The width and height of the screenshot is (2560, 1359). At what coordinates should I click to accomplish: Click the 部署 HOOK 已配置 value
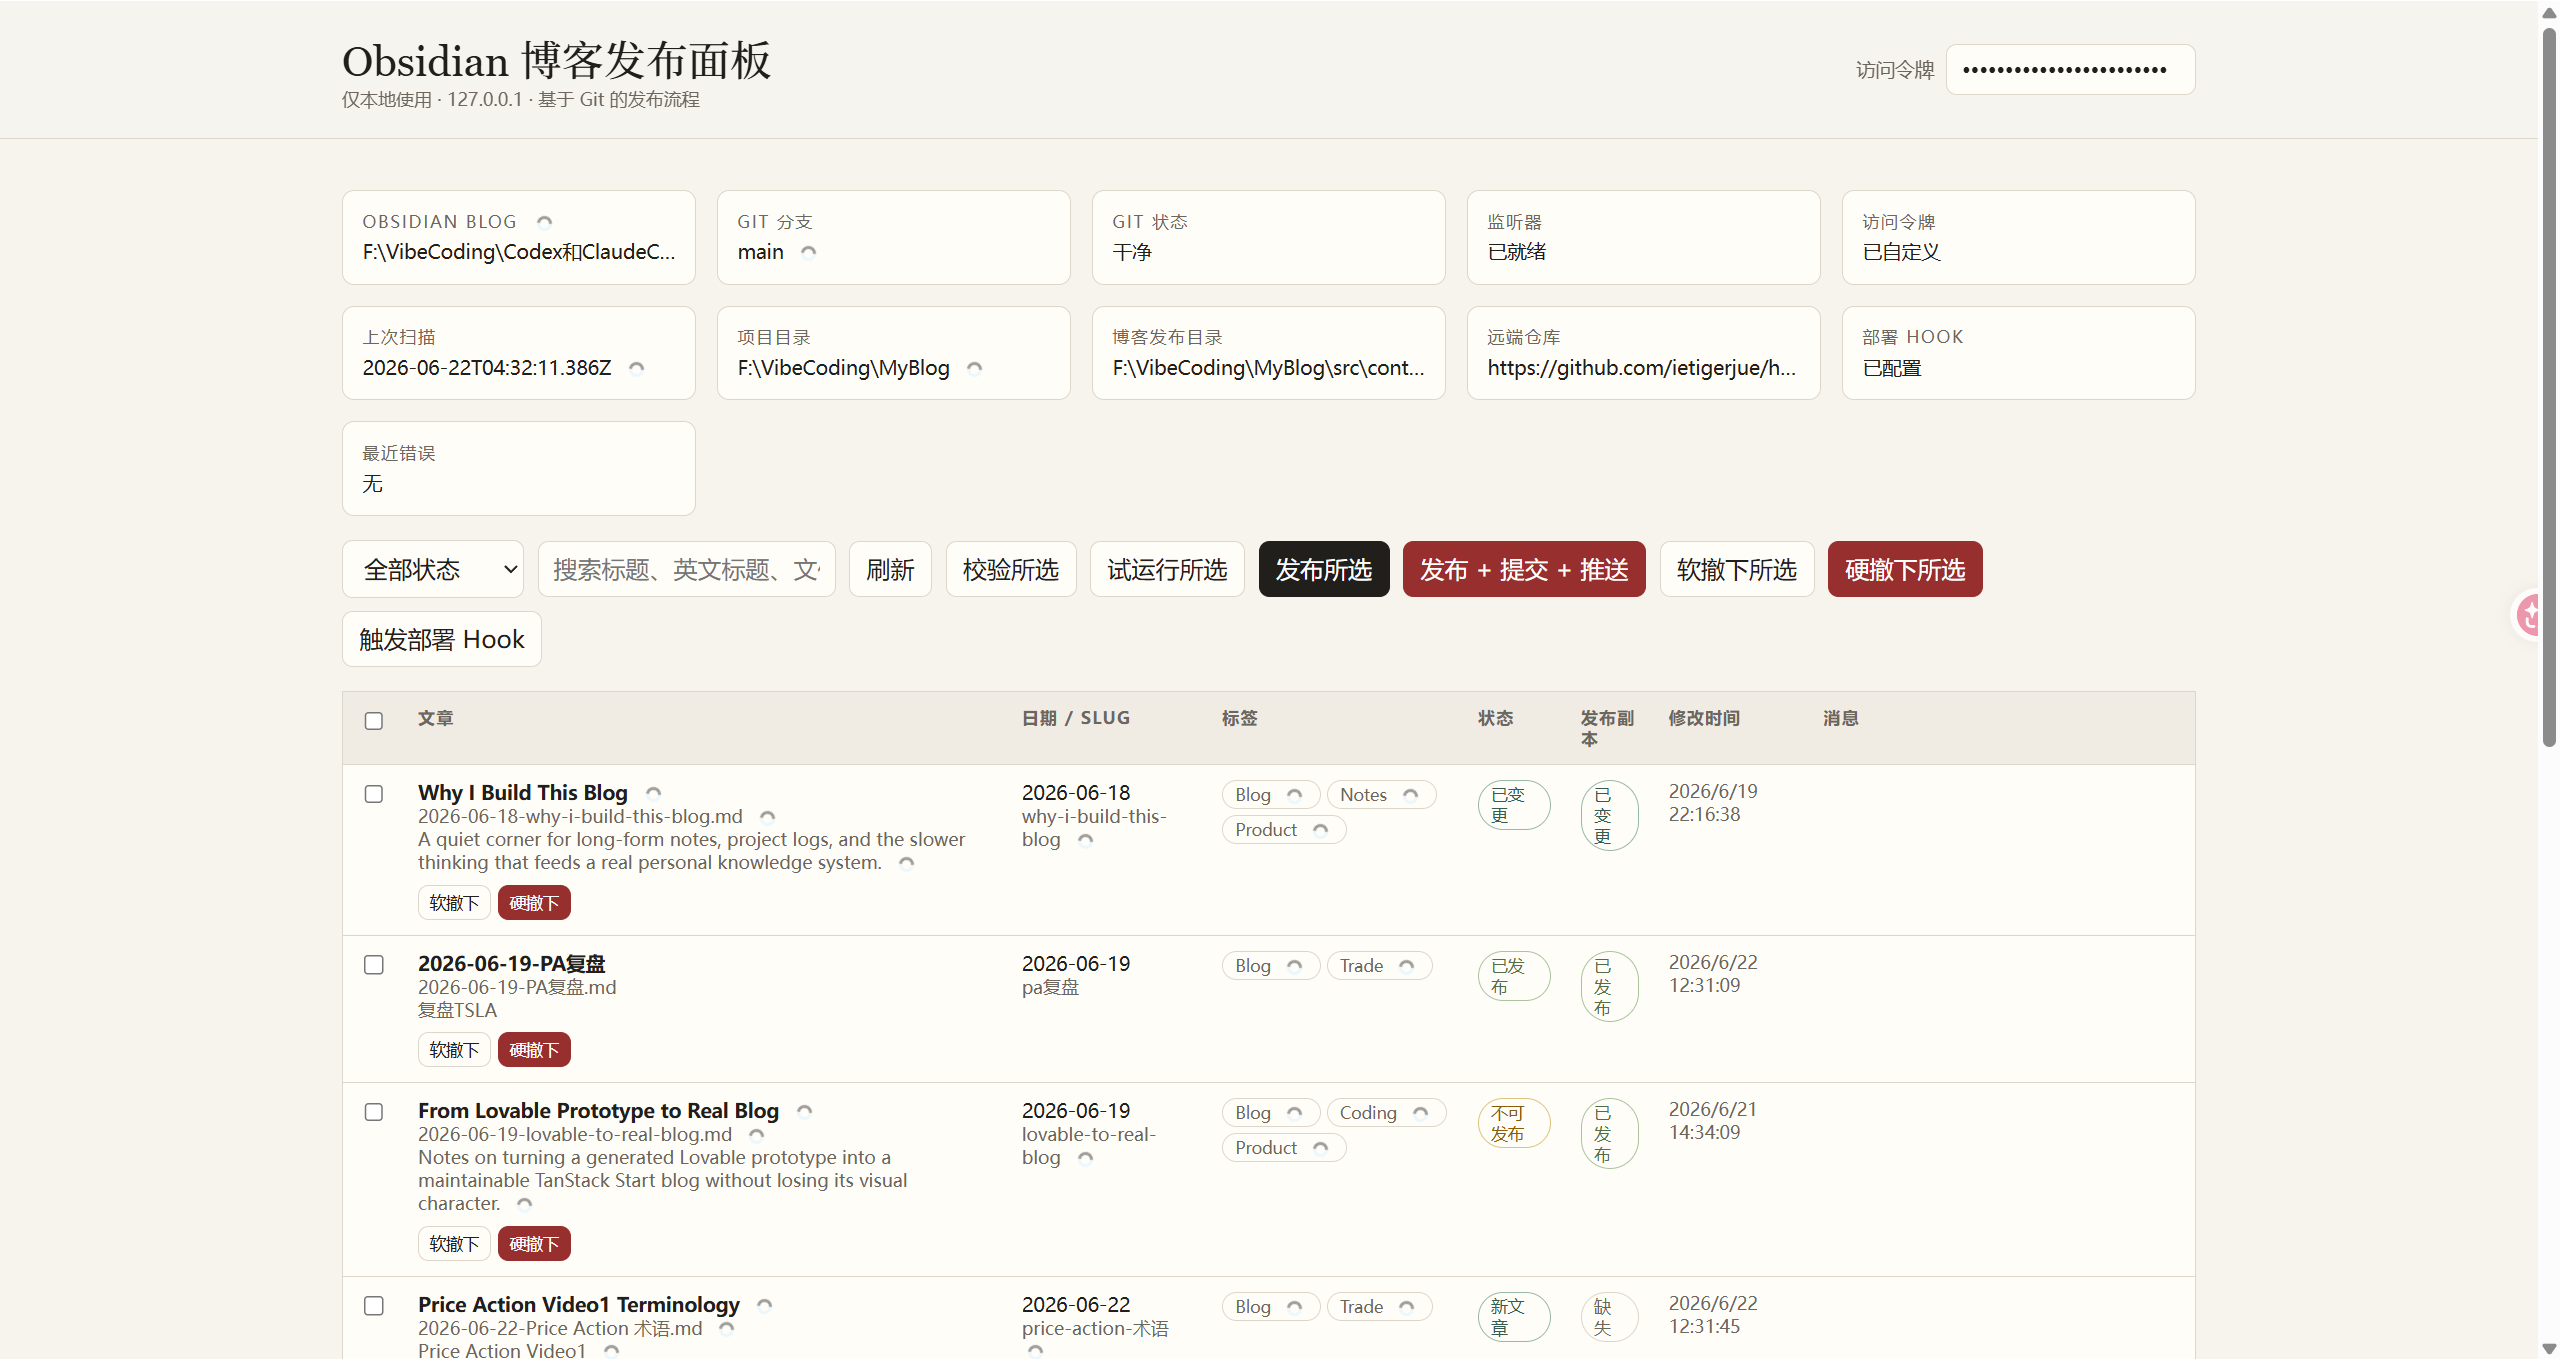[x=1892, y=368]
